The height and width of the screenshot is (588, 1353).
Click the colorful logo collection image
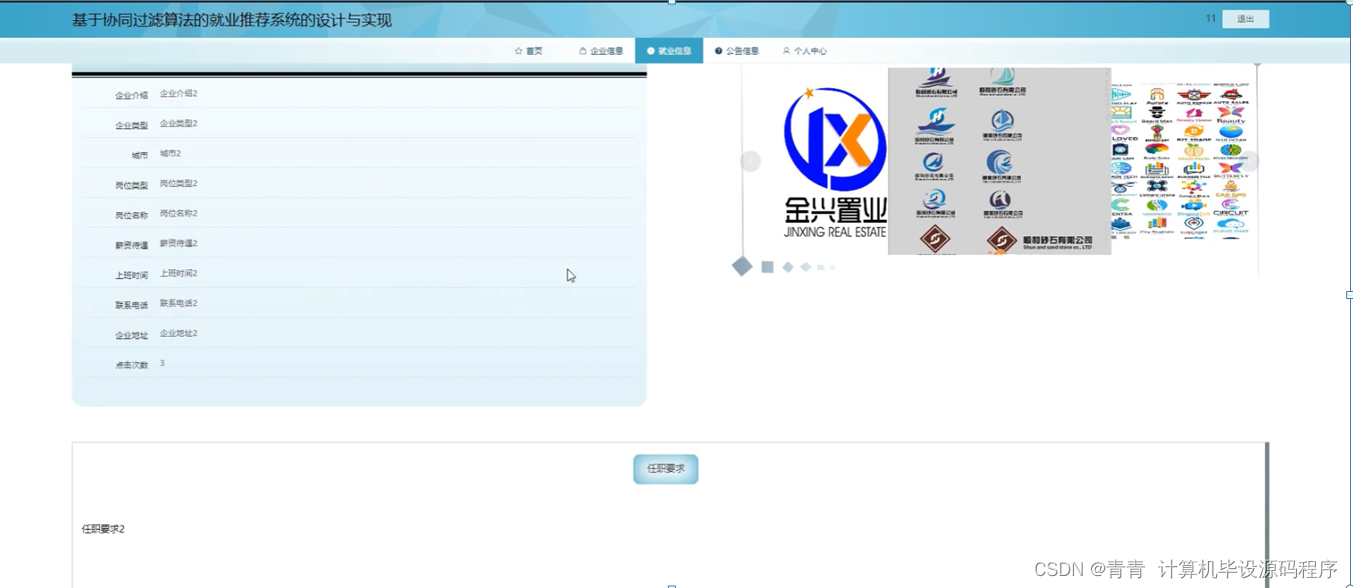pyautogui.click(x=1180, y=161)
